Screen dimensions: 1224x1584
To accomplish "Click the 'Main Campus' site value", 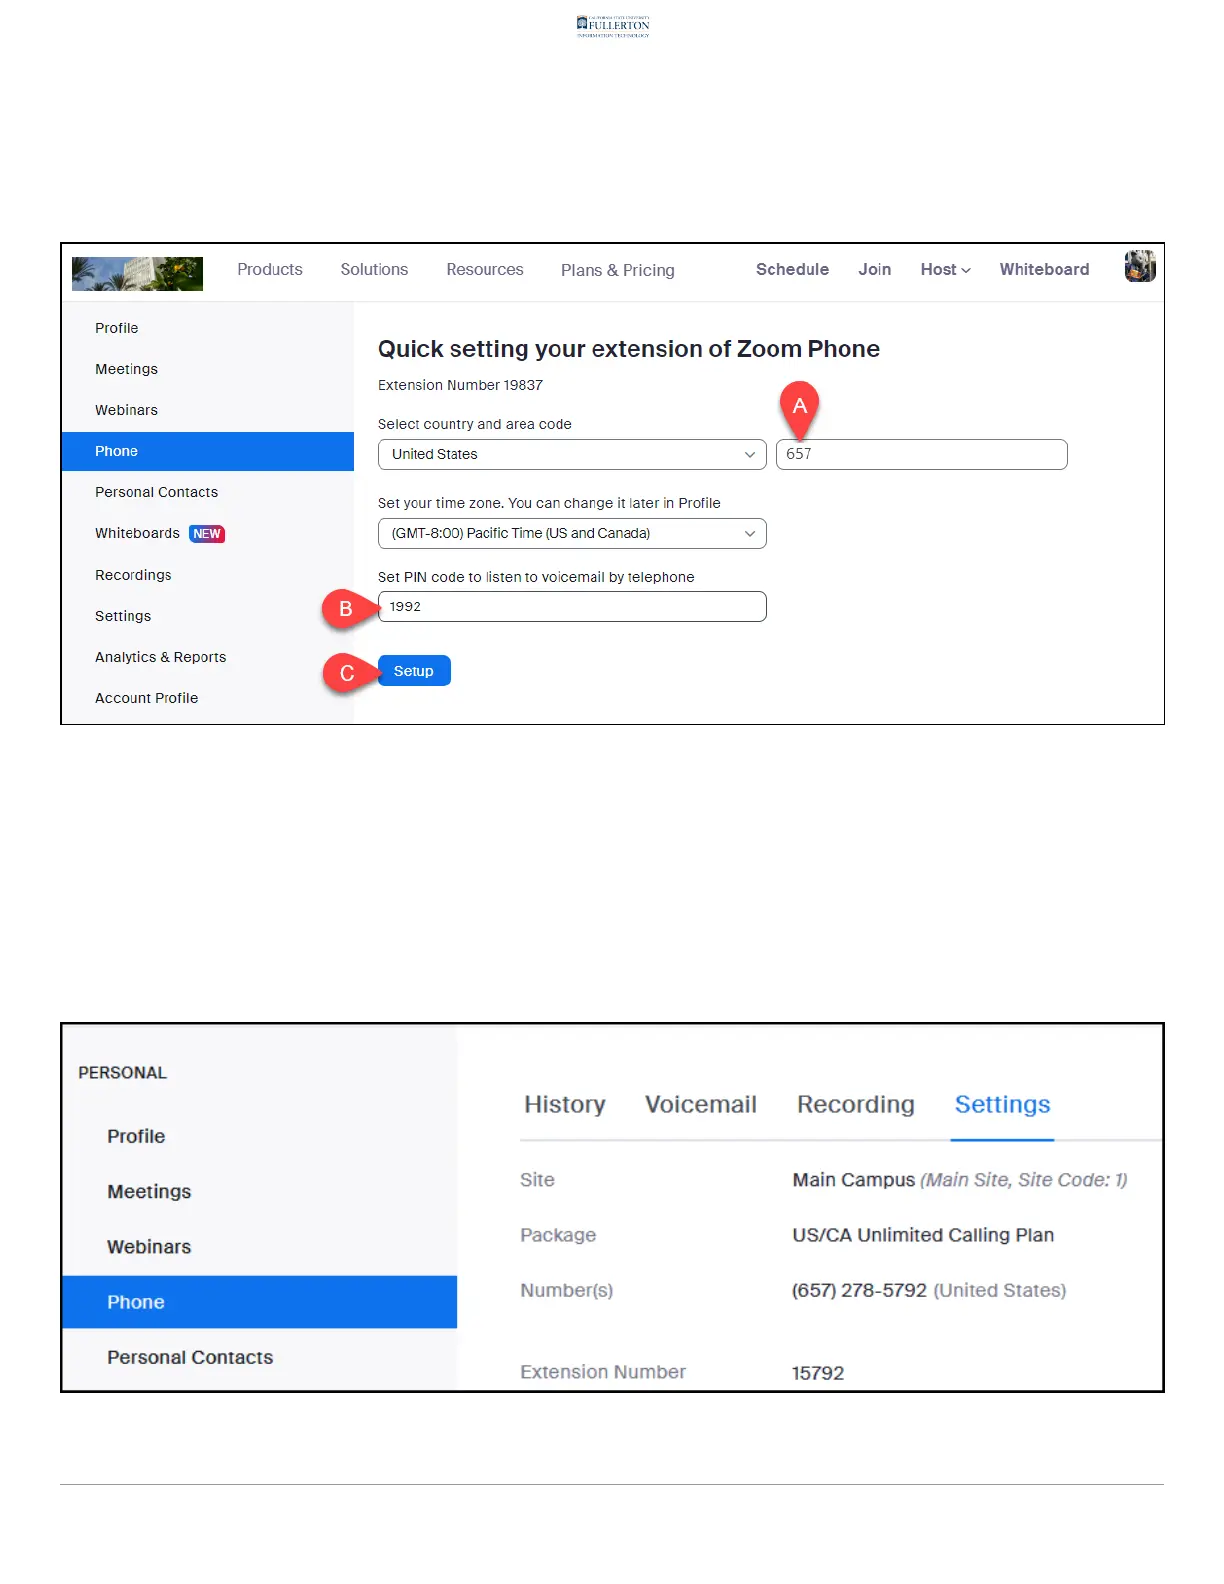I will [x=853, y=1180].
